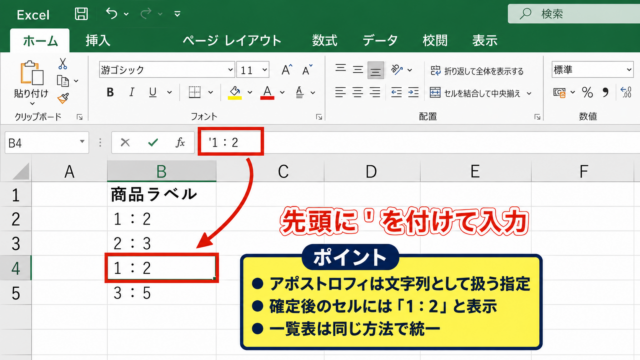
Task: Click the fx insert function icon
Action: point(180,142)
